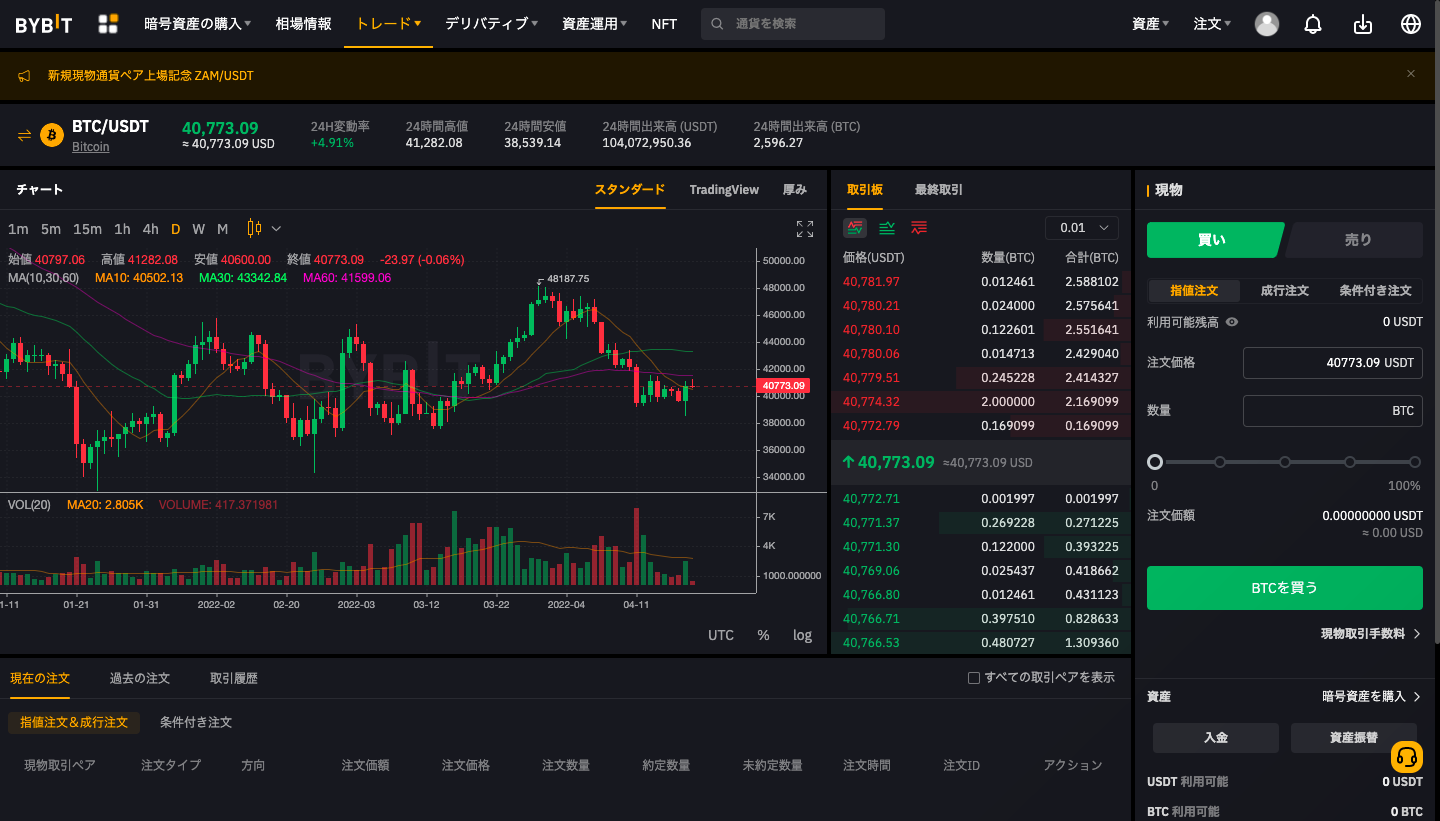Select sell order price 40,781.97
This screenshot has height=821, width=1440.
[871, 282]
